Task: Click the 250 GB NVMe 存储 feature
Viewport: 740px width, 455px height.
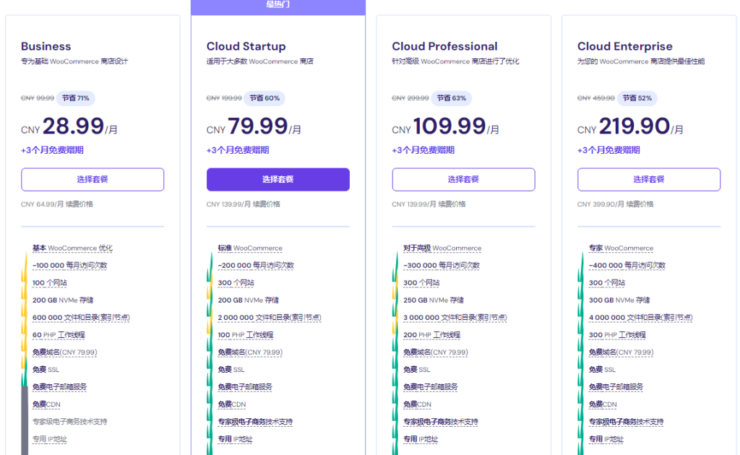Action: (x=433, y=300)
